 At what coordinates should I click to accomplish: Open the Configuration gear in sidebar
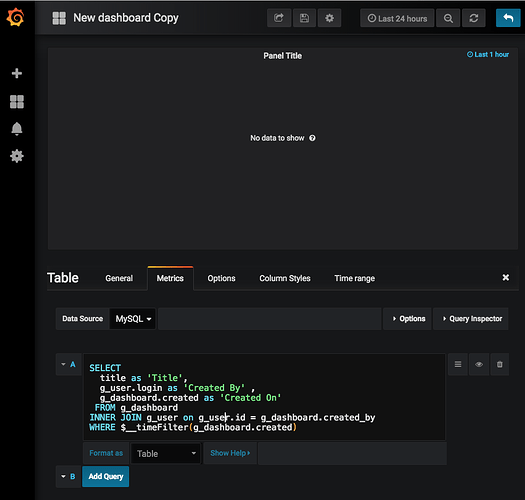pos(17,156)
